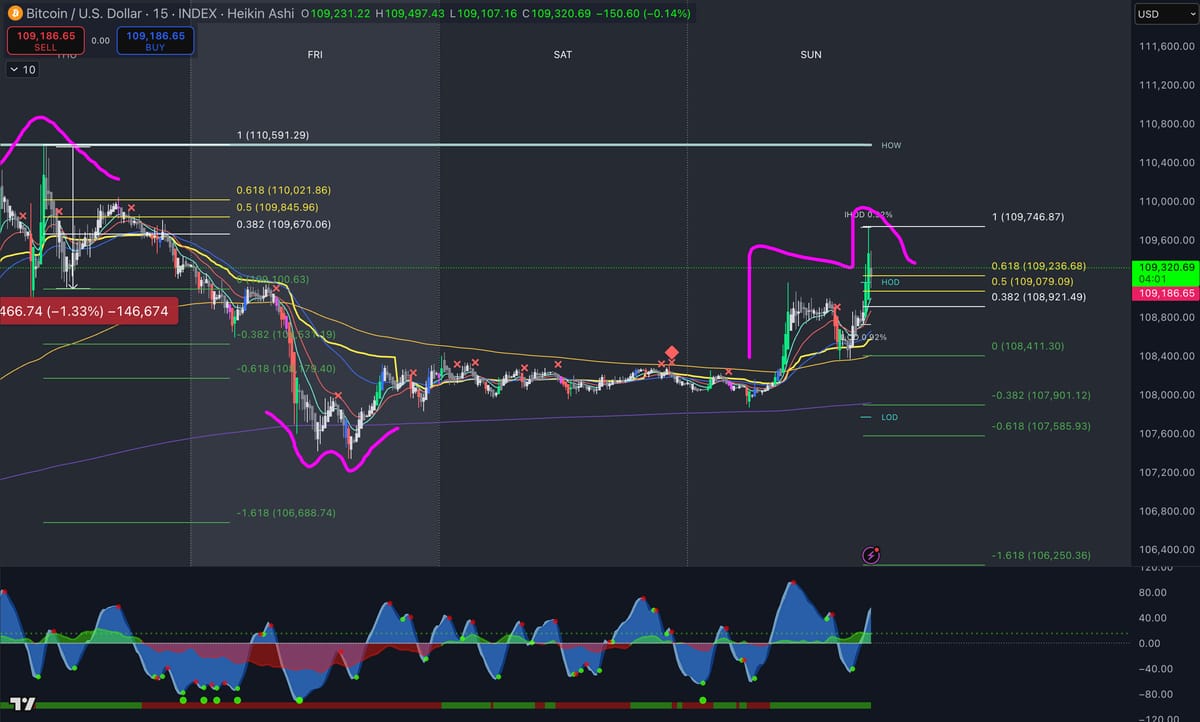1200x722 pixels.
Task: Click the SUN day label
Action: pos(811,55)
